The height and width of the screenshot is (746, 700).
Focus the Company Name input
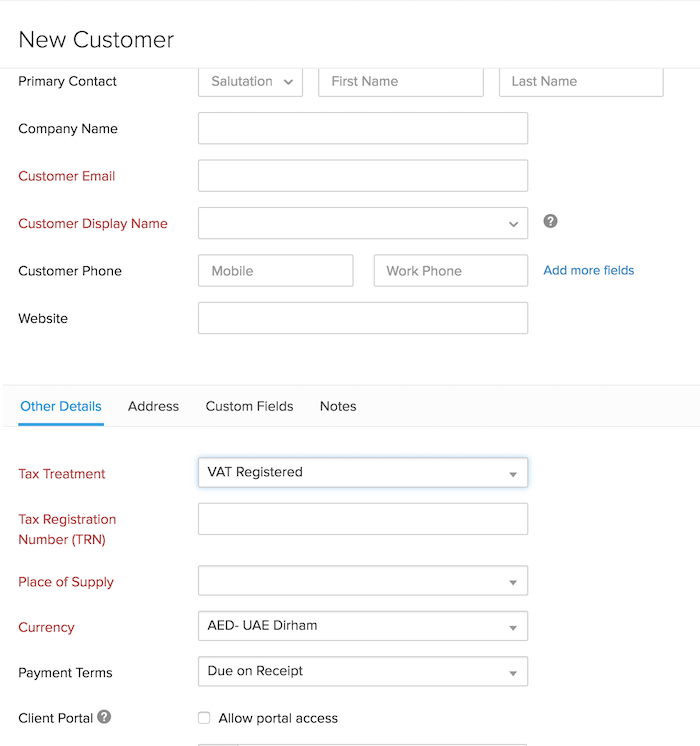[363, 128]
